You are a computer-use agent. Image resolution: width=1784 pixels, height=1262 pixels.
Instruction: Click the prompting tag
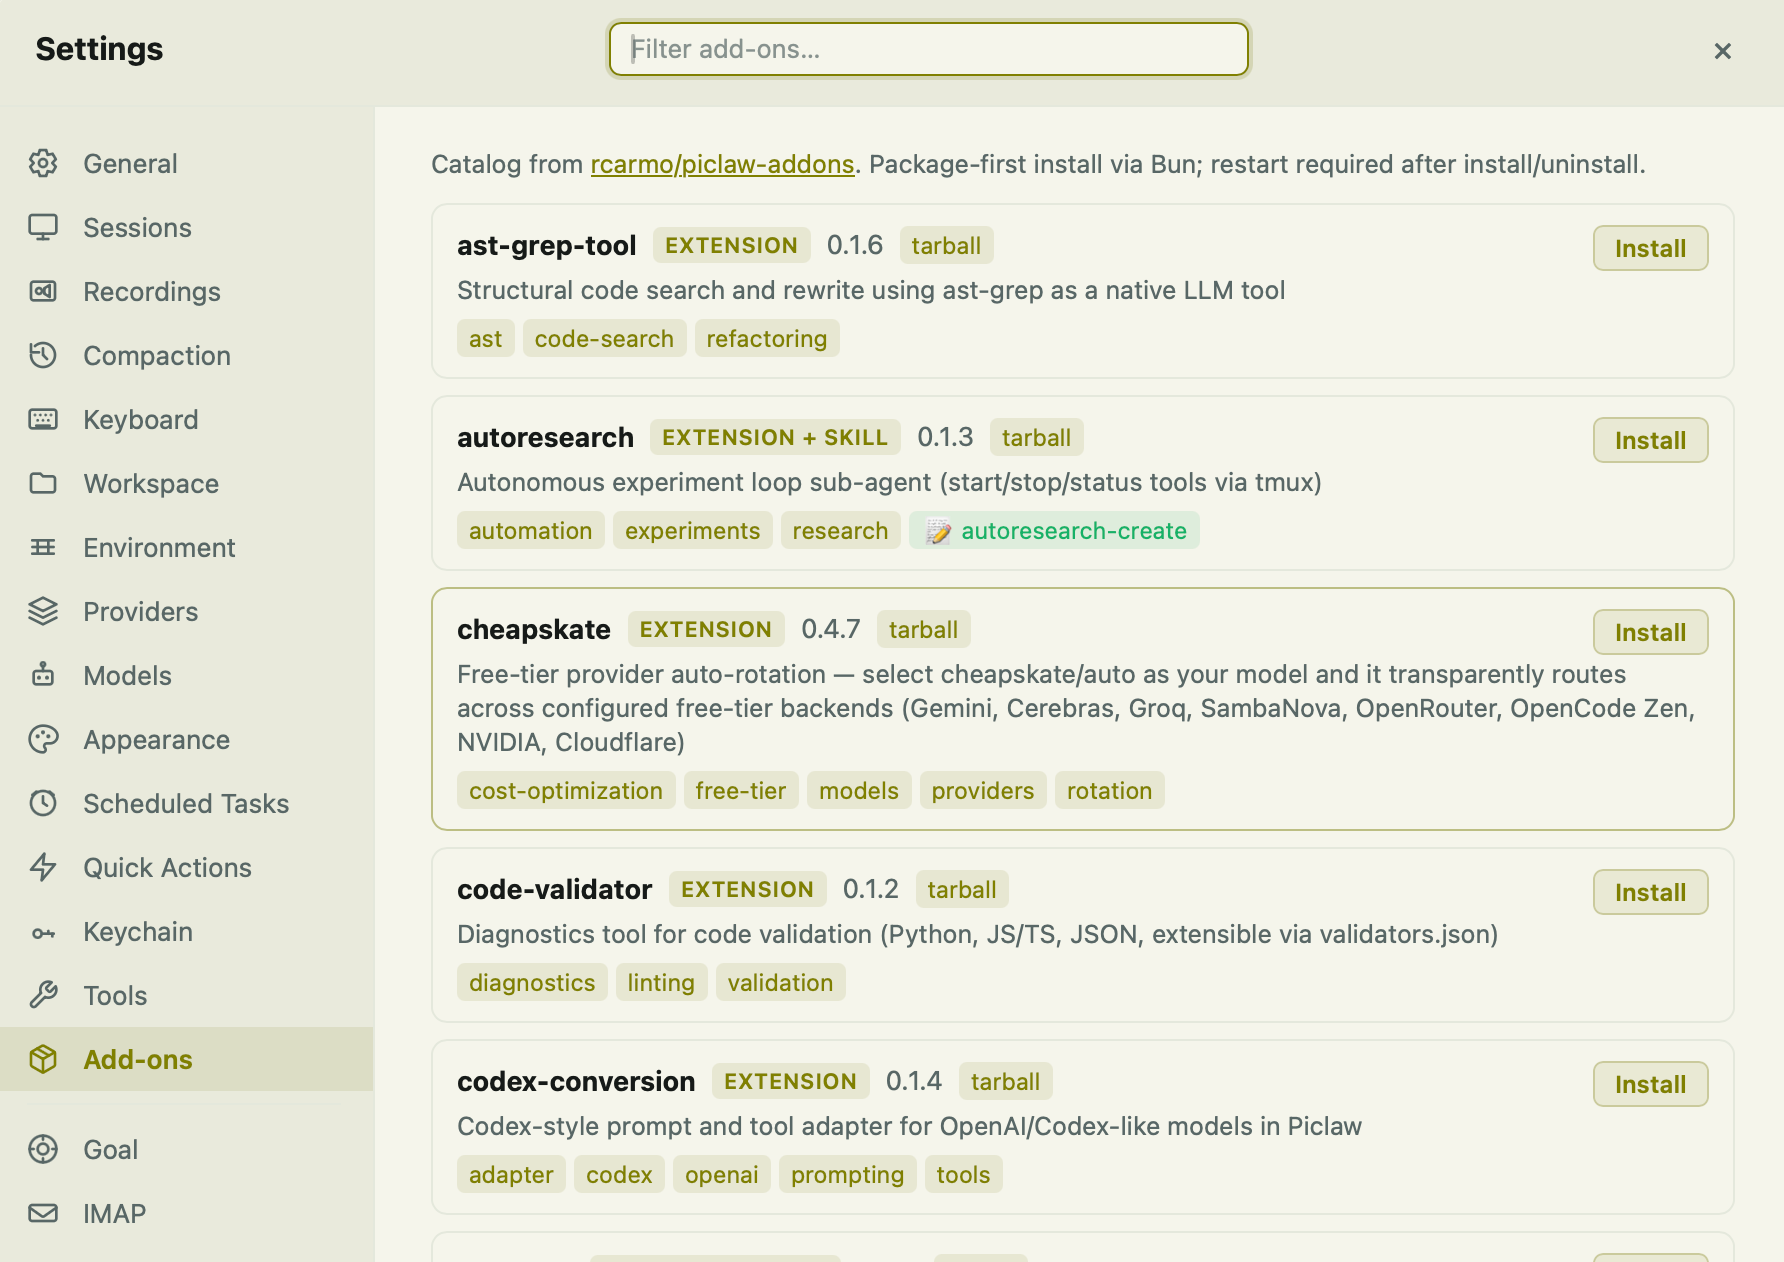point(848,1174)
